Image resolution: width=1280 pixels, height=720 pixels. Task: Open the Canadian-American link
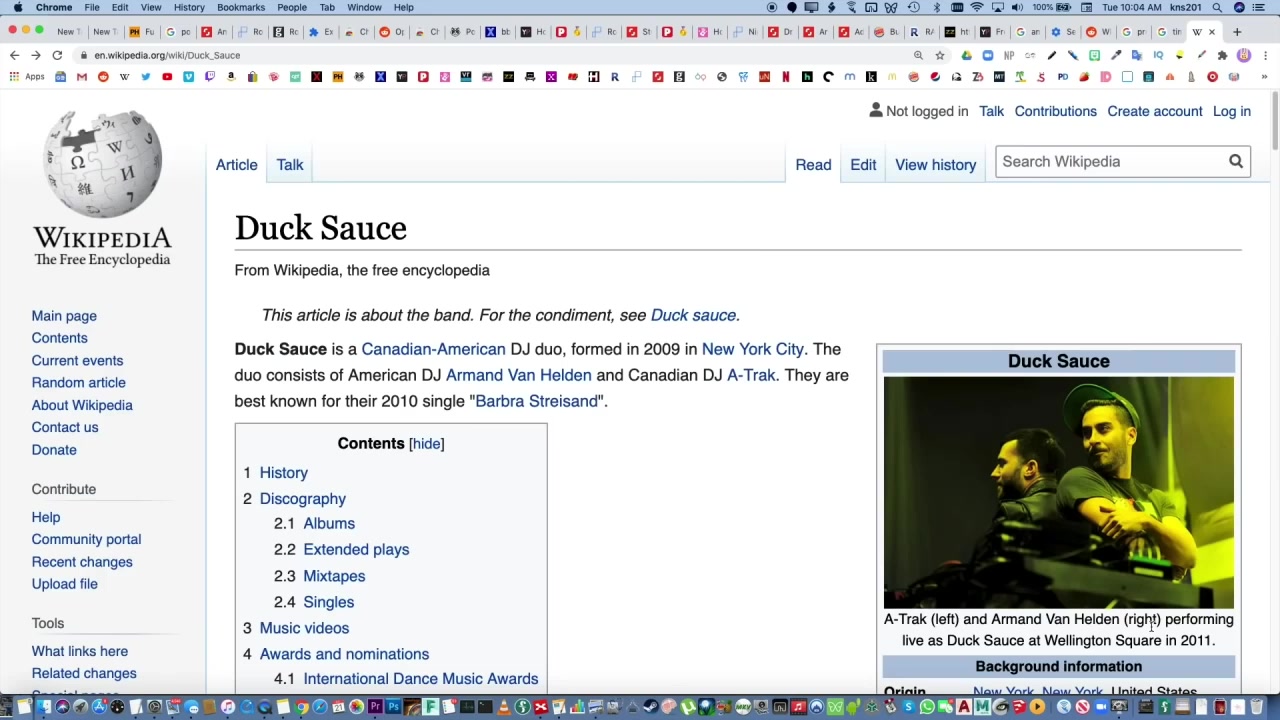[434, 349]
